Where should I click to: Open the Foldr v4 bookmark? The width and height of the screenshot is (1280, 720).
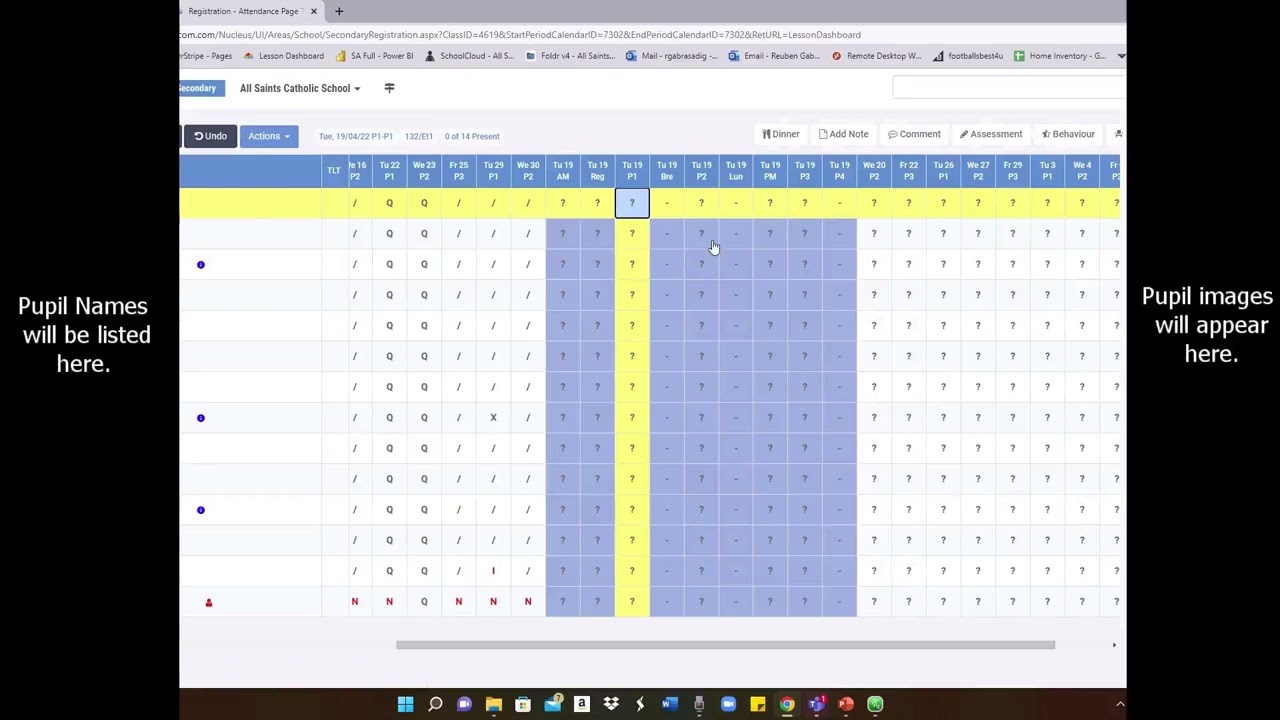[570, 56]
